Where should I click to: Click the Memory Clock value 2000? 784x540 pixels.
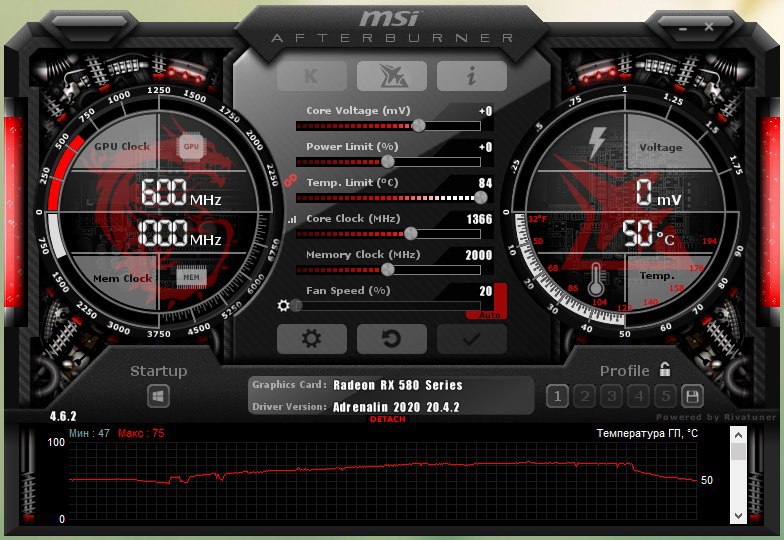[x=478, y=255]
